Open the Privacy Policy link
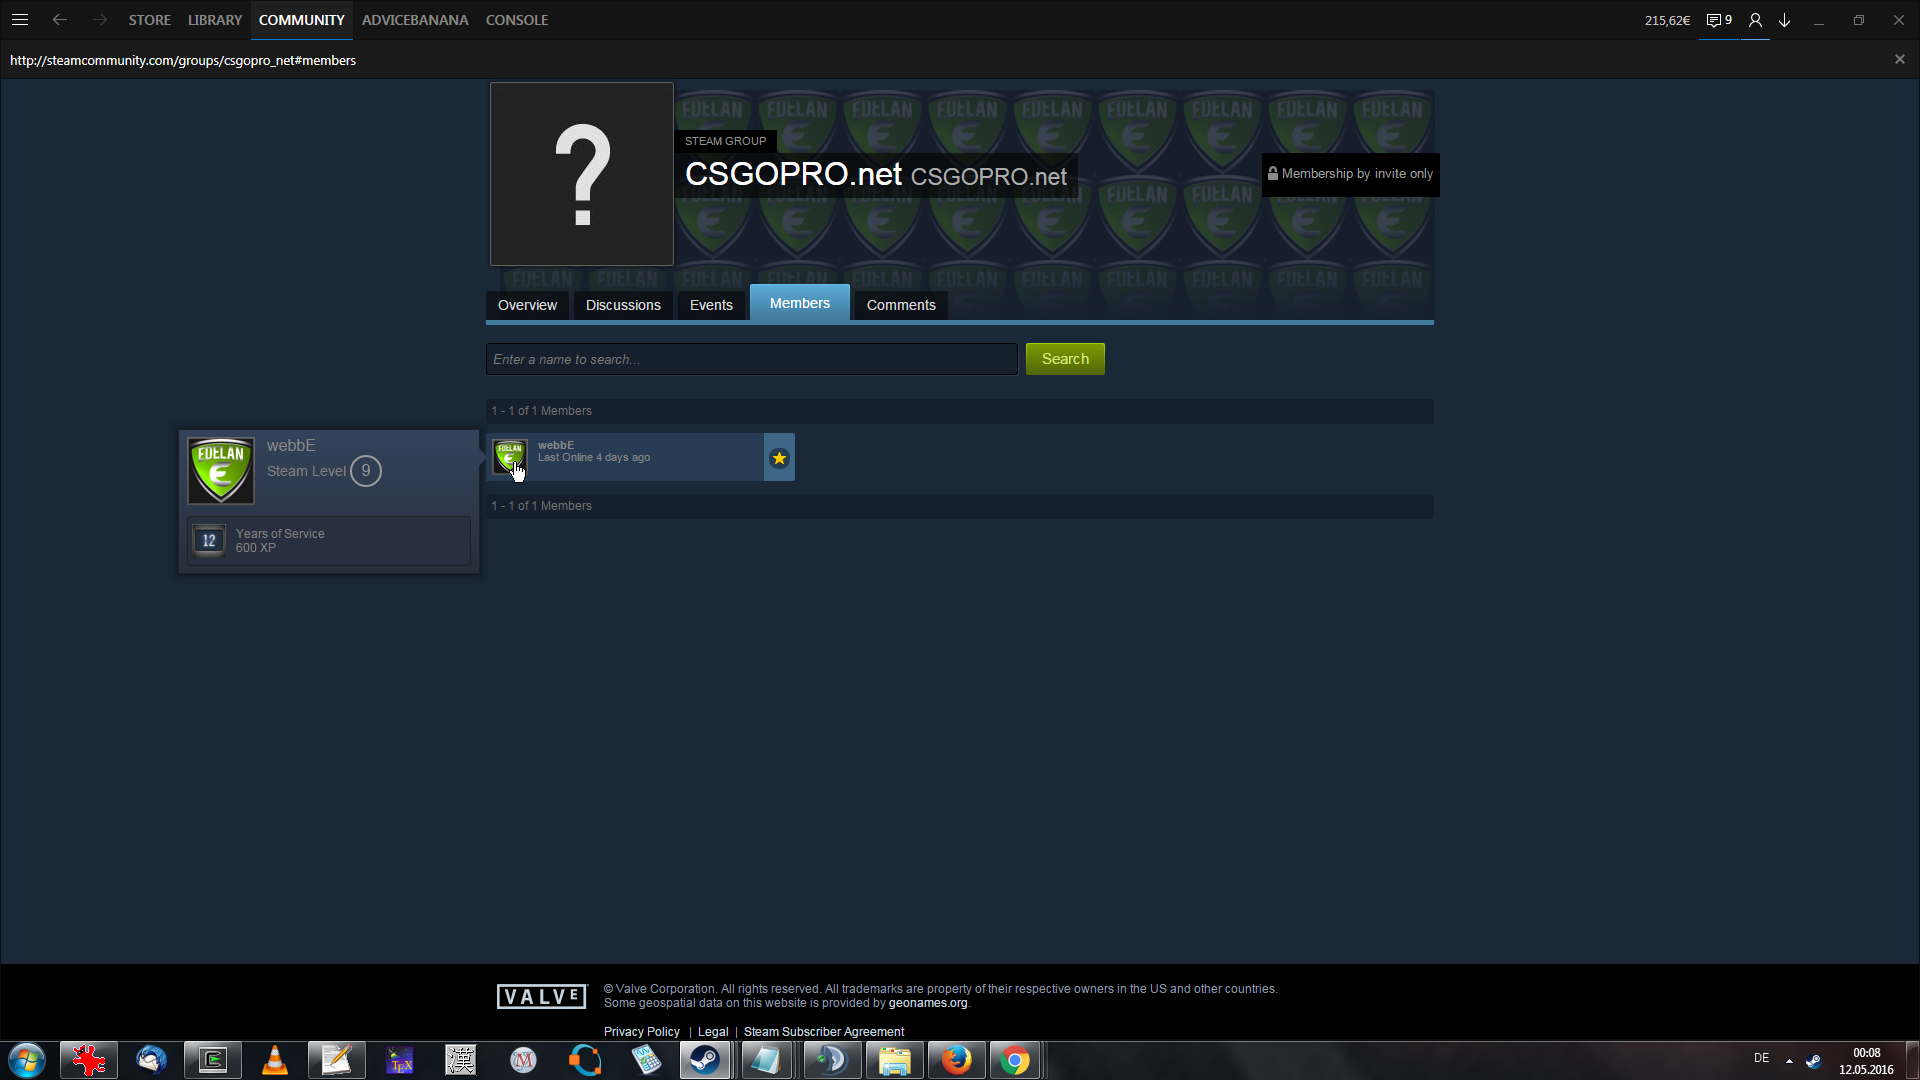The height and width of the screenshot is (1080, 1920). point(641,1032)
